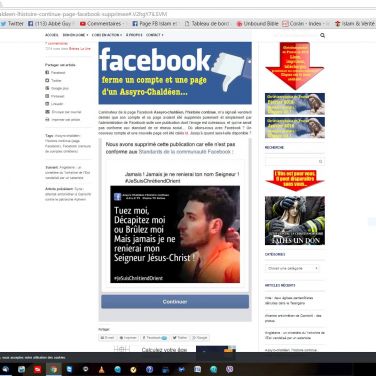Image resolution: width=376 pixels, height=376 pixels.
Task: Expand the categories dropdown selector
Action: pos(292,268)
